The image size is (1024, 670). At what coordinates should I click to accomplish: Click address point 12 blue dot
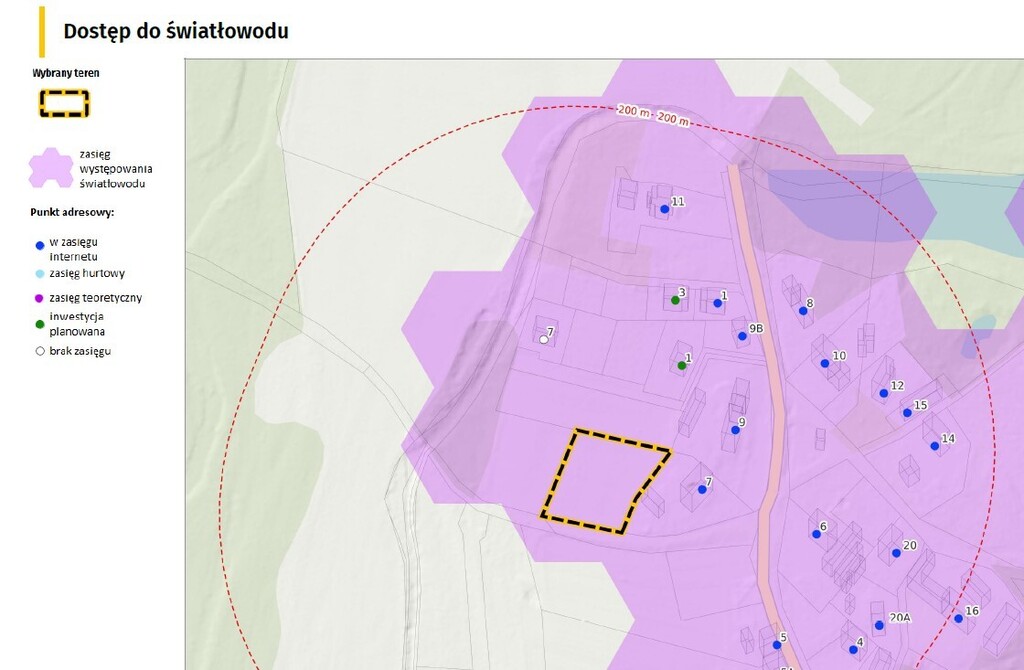coord(884,393)
